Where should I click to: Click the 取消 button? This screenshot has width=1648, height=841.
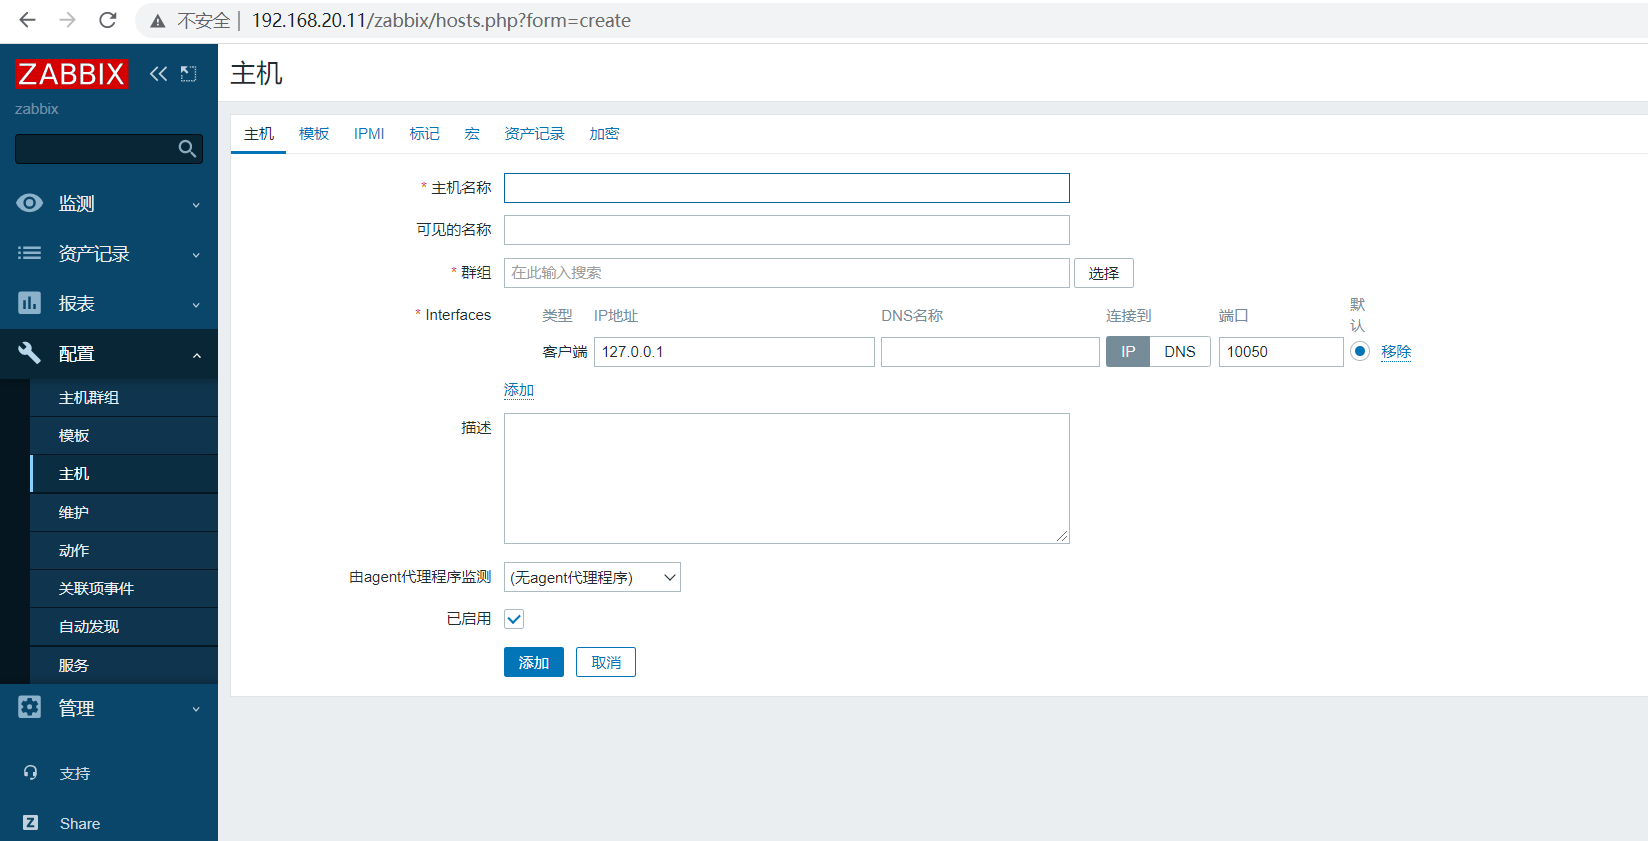(x=606, y=662)
